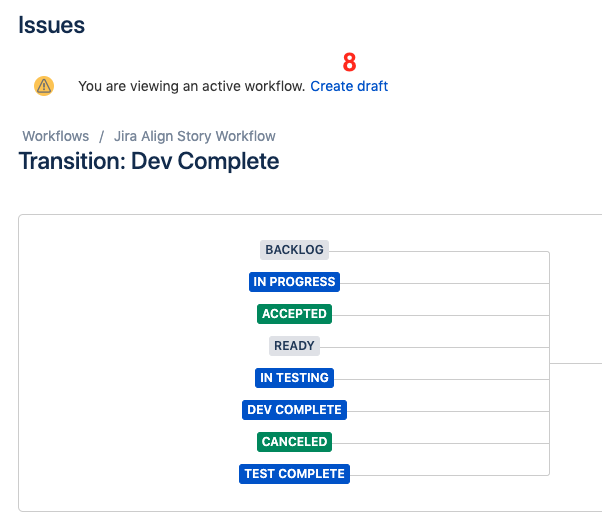The width and height of the screenshot is (602, 513).
Task: Click the green ACCEPTED status badge
Action: (294, 314)
